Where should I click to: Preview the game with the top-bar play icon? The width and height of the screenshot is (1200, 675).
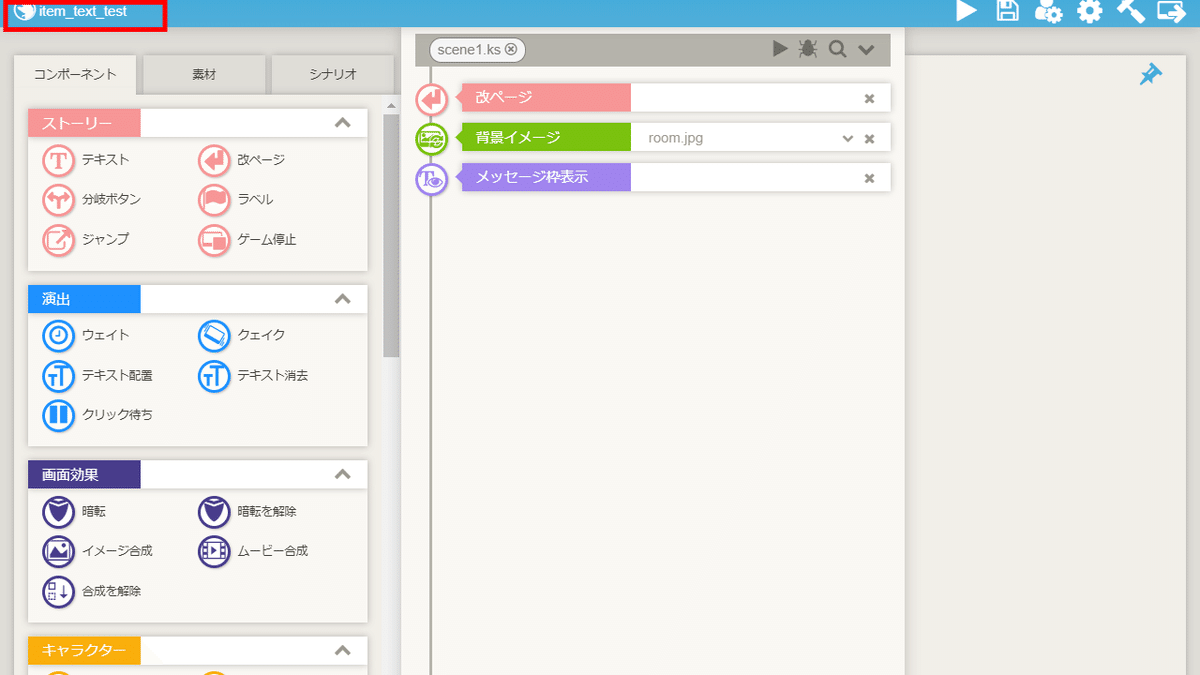(966, 11)
